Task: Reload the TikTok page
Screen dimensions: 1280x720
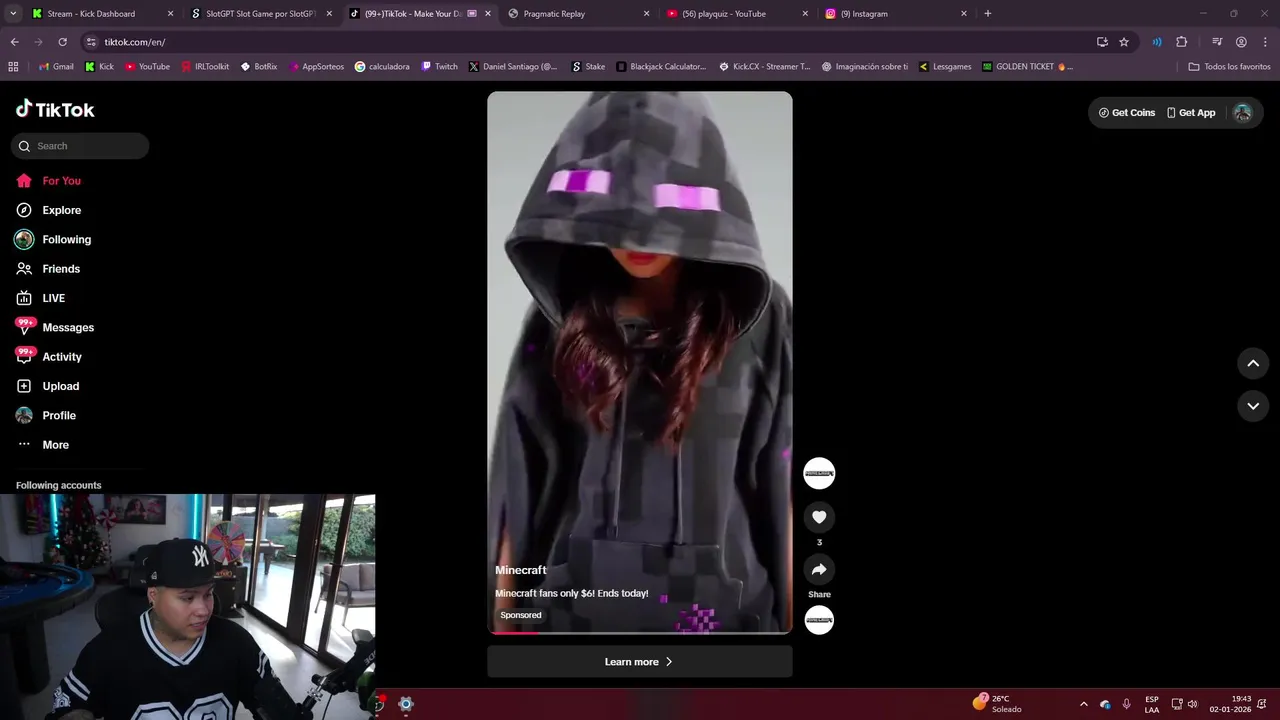Action: point(62,42)
